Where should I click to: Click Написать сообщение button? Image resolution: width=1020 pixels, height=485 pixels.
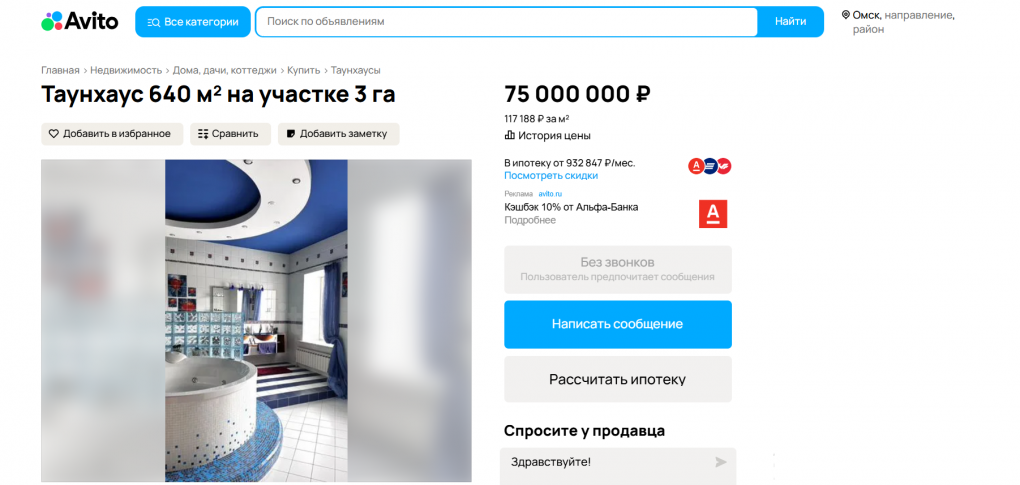click(x=618, y=324)
